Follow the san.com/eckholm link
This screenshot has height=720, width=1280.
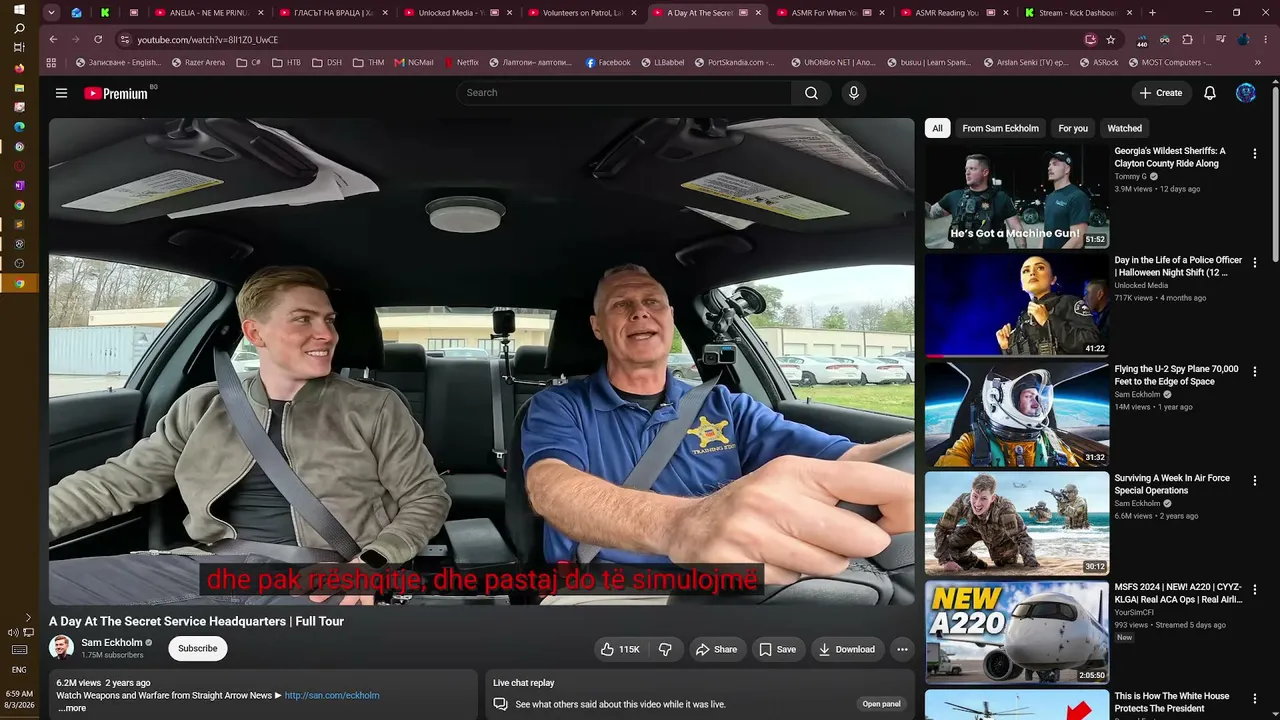[332, 695]
